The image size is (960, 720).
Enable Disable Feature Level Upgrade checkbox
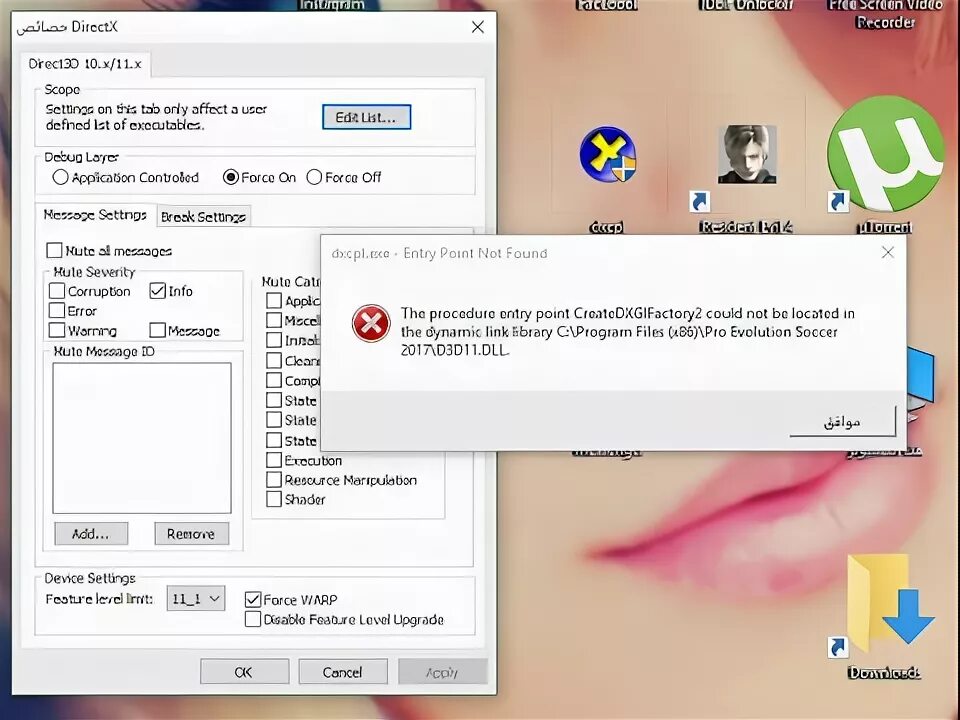pos(253,619)
